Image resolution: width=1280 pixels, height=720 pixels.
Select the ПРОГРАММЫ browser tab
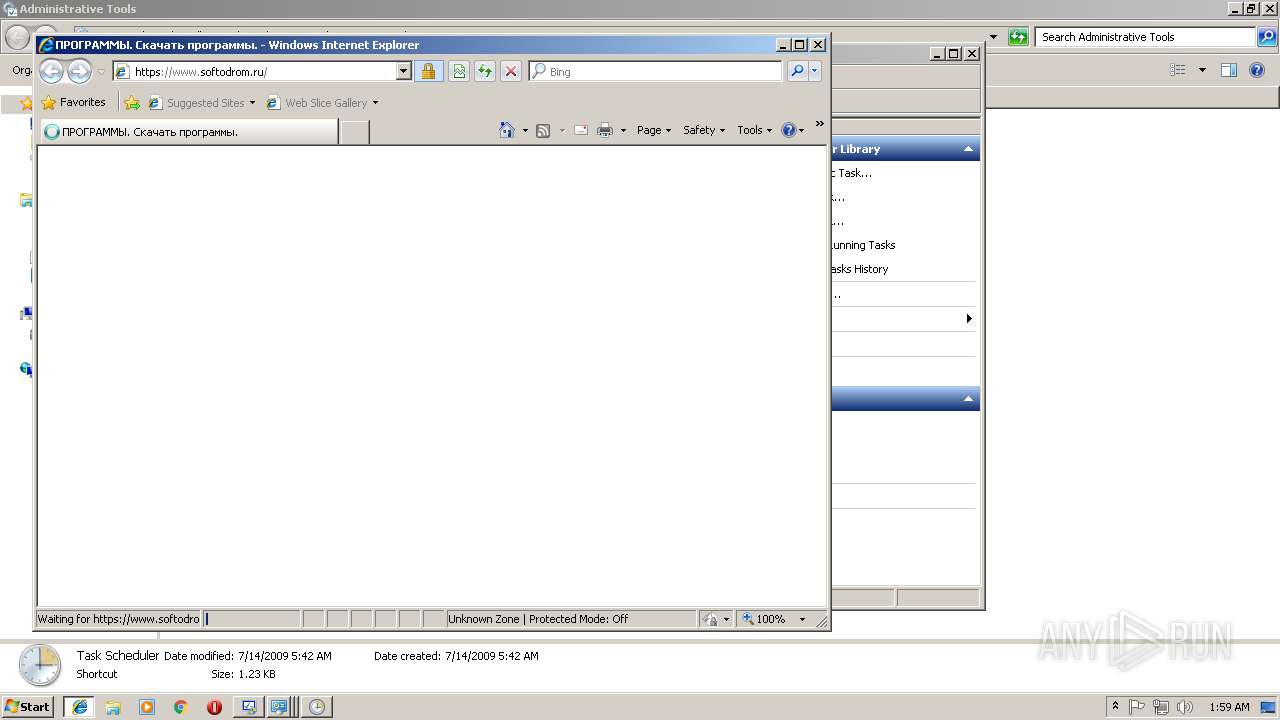point(188,131)
